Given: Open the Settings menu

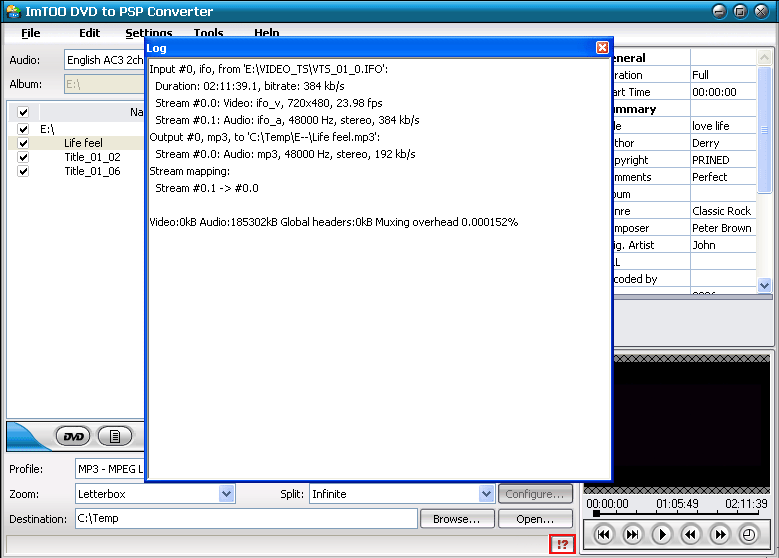Looking at the screenshot, I should 149,33.
